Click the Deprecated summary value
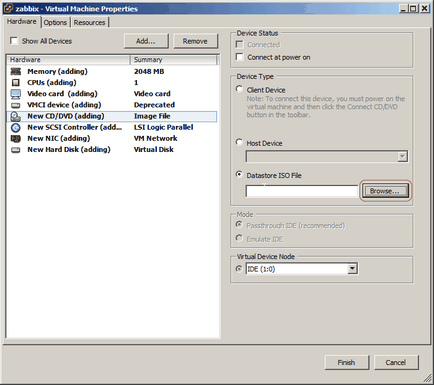Screen dimensions: 434x385 [154, 105]
